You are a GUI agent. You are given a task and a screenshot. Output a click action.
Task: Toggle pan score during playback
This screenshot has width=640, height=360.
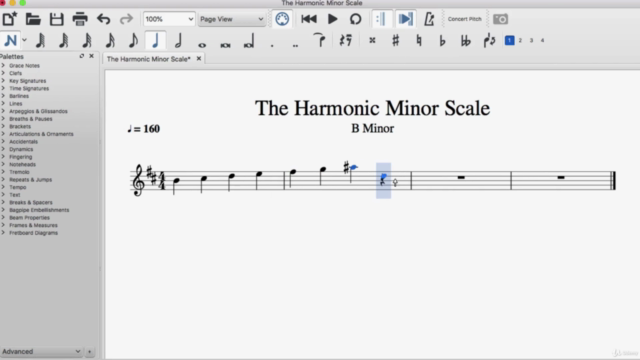coord(405,19)
